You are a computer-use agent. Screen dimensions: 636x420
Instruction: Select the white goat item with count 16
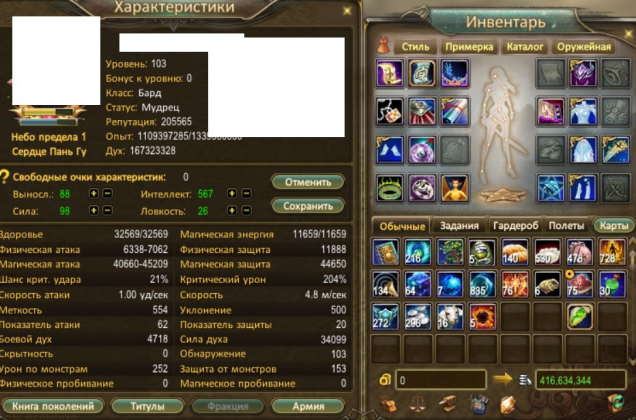[450, 317]
